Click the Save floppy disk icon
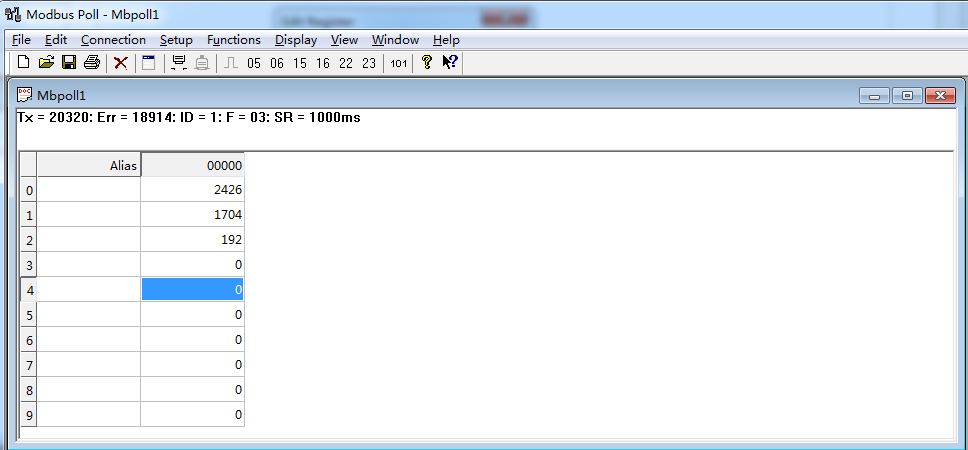Screen dimensions: 968x450 [x=69, y=62]
